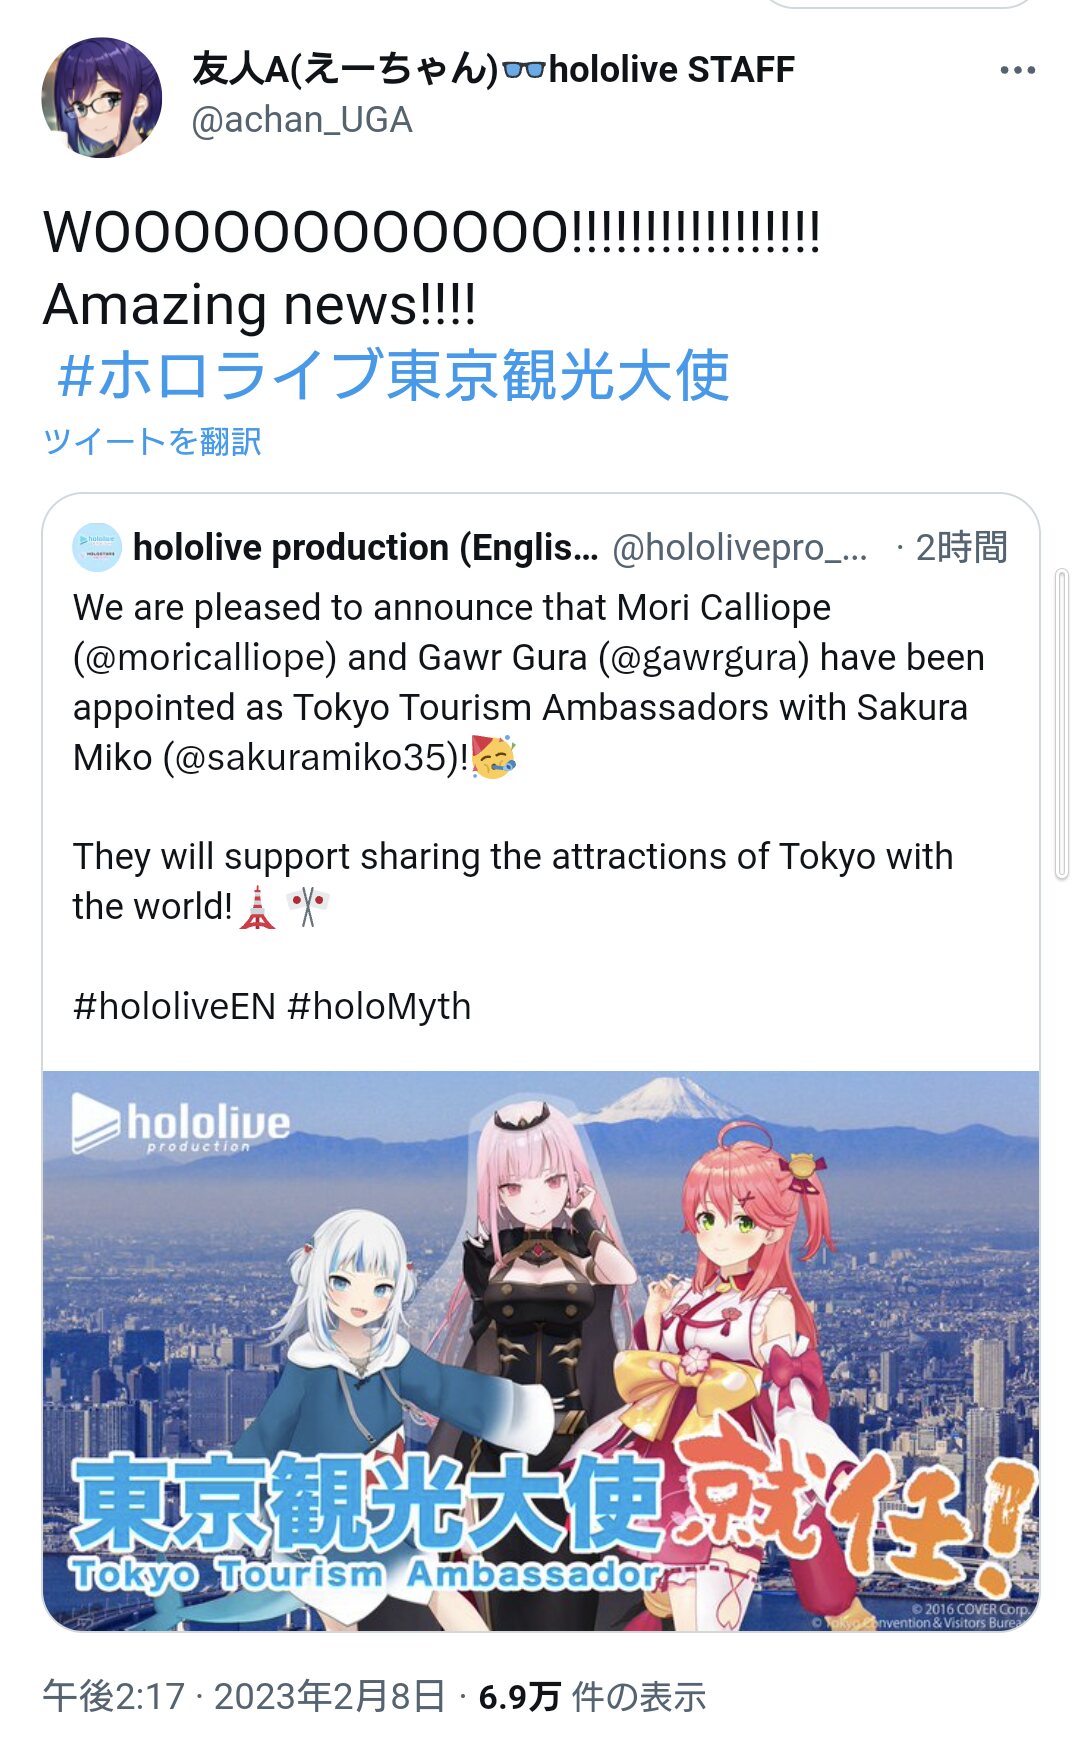Viewport: 1080px width, 1759px height.
Task: Open quoted account name hololive production (Englis...
Action: [366, 547]
